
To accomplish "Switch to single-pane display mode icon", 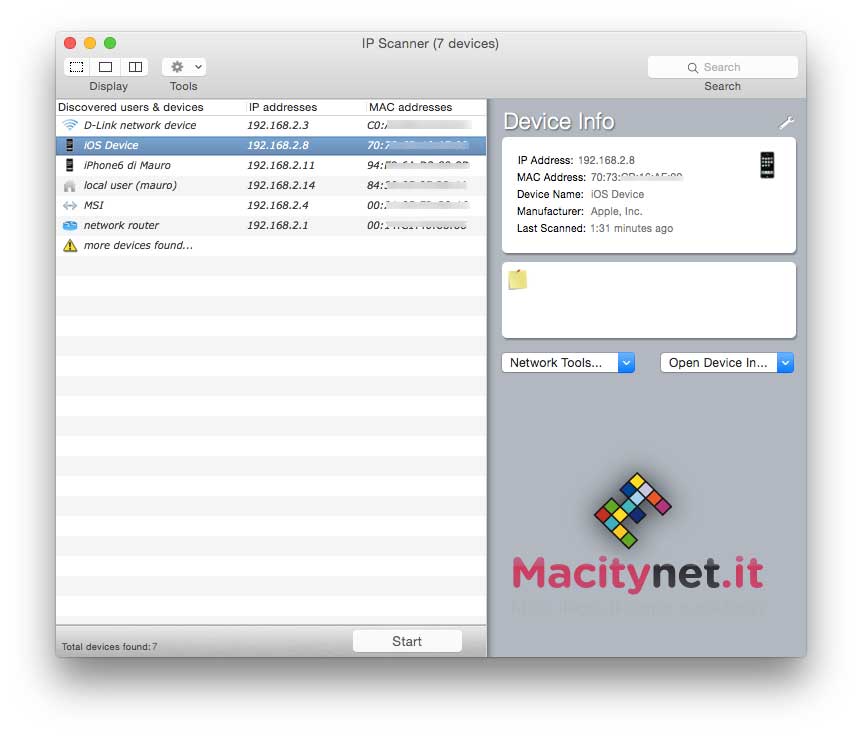I will 106,67.
